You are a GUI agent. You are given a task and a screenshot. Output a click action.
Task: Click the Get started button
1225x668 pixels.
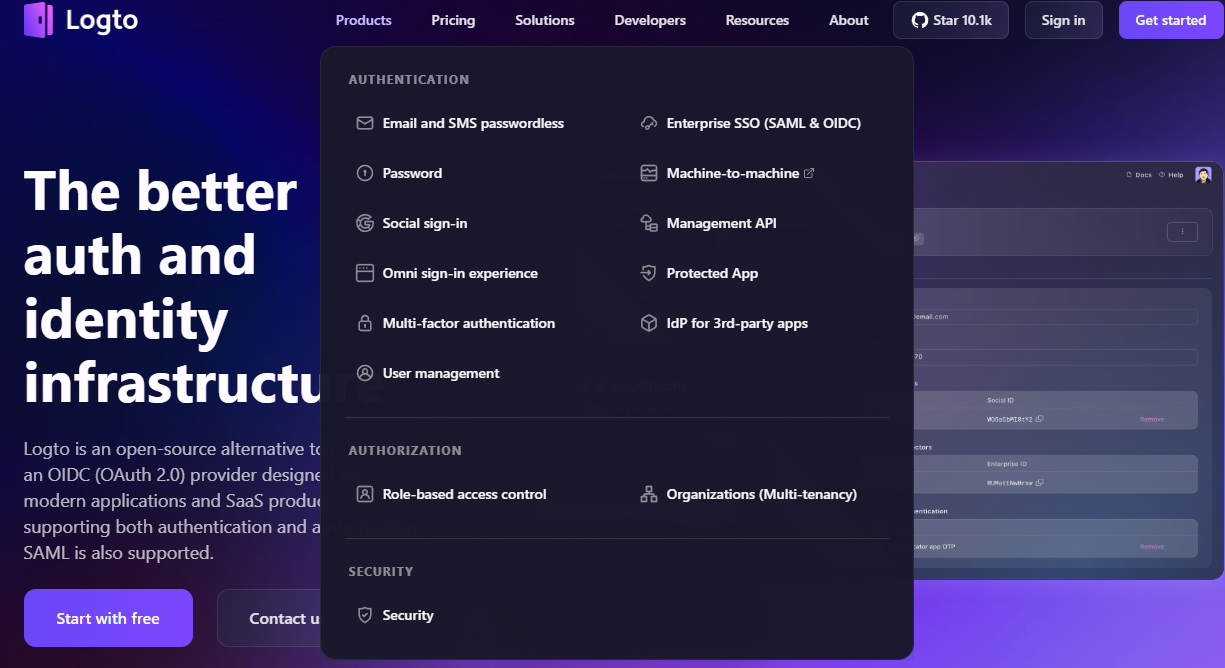click(x=1170, y=20)
